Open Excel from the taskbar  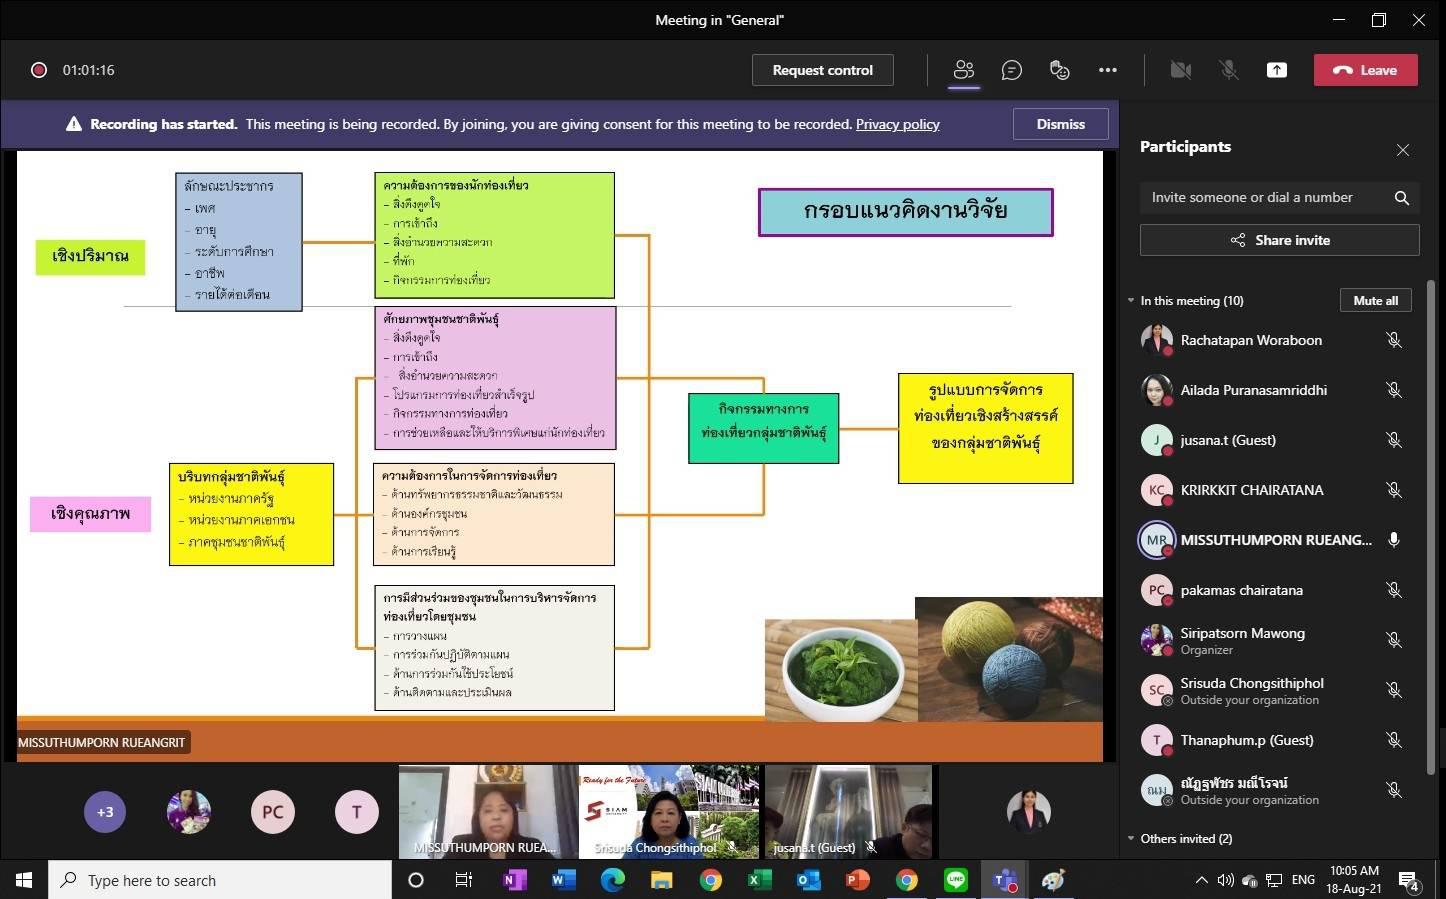coord(759,880)
